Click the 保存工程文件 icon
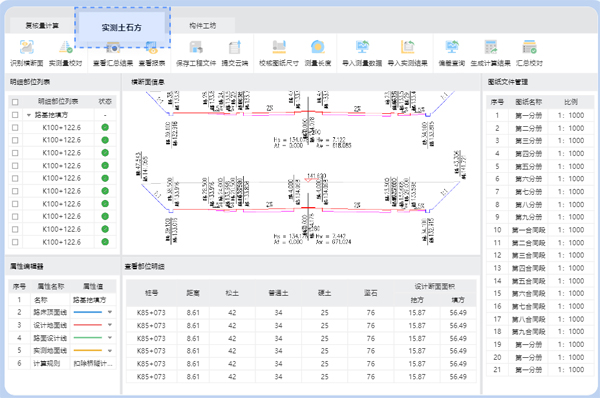 tap(196, 47)
